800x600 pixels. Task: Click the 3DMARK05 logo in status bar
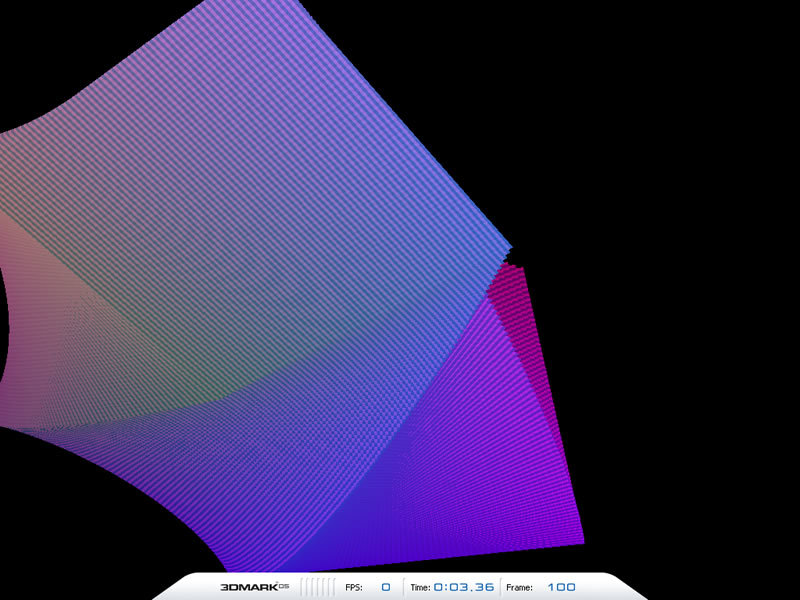click(x=255, y=587)
